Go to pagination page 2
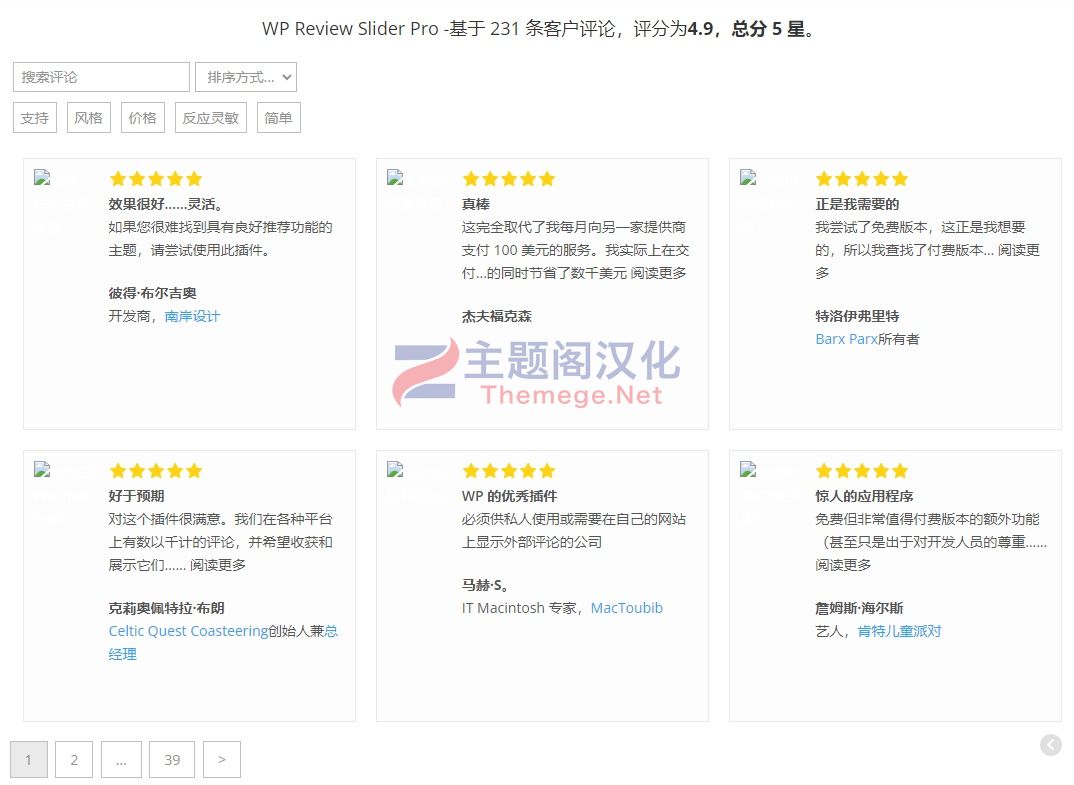1074x785 pixels. [74, 759]
